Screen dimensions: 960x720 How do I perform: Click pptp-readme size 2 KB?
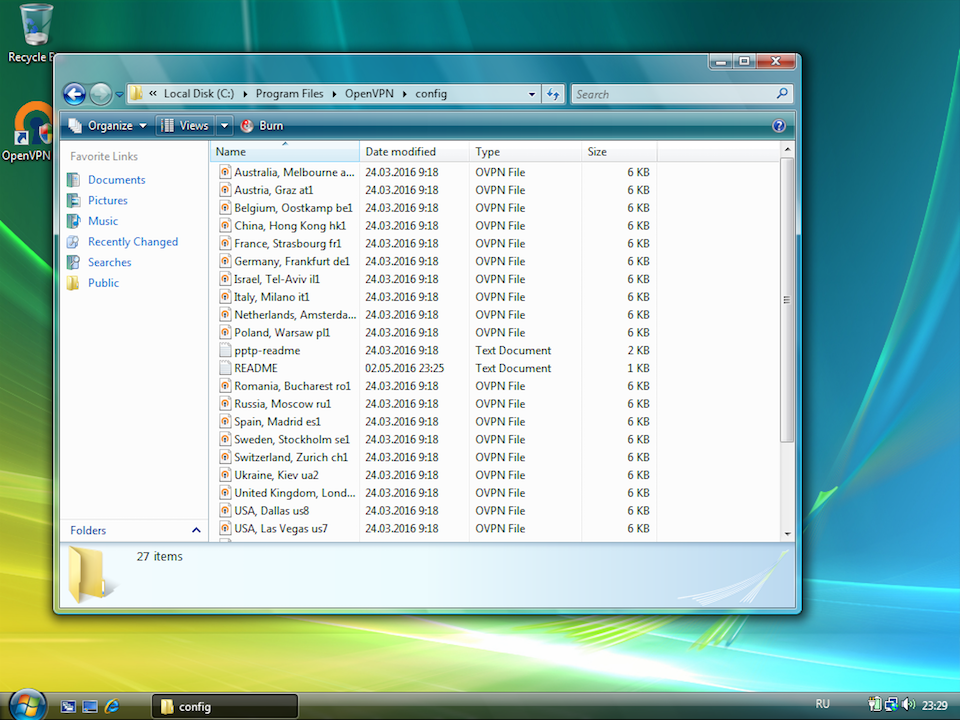[x=638, y=350]
